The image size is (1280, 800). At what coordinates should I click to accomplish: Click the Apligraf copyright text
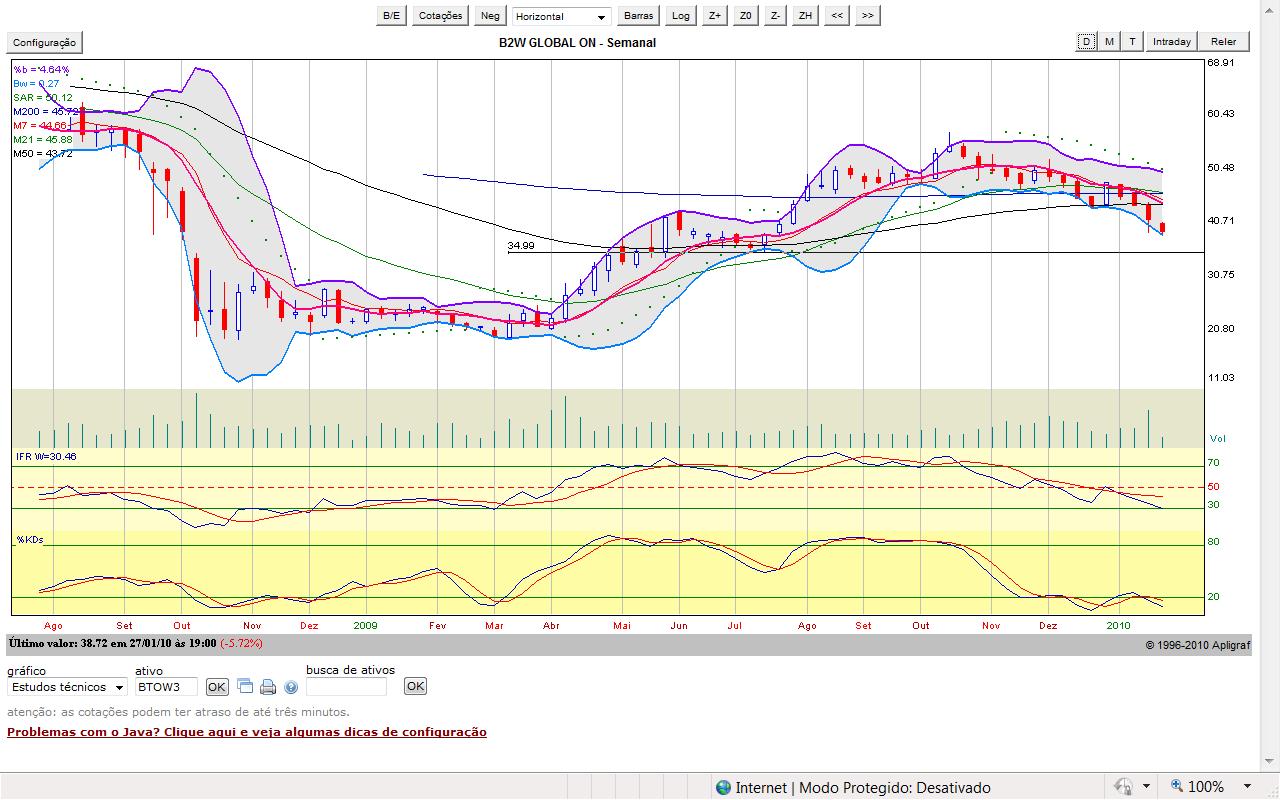tap(1198, 646)
